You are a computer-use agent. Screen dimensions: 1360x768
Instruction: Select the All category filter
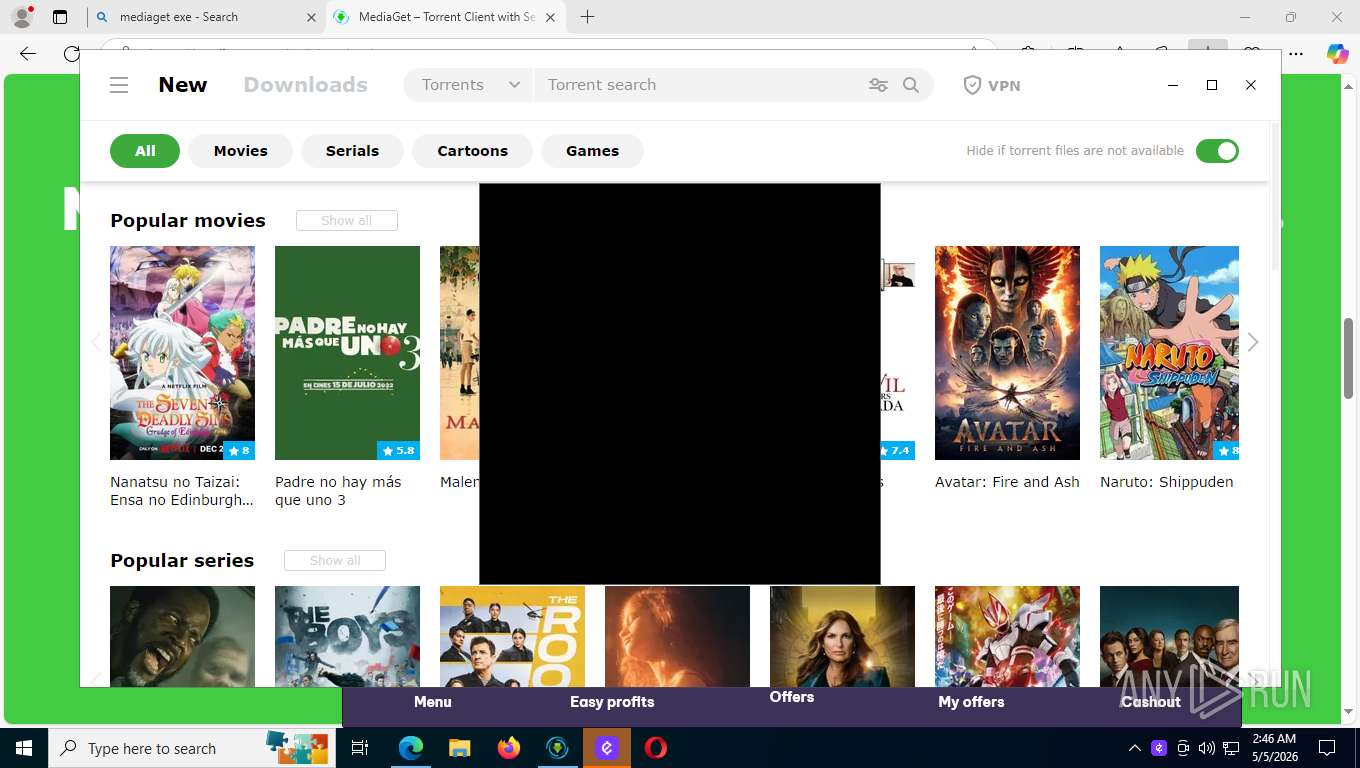[145, 151]
